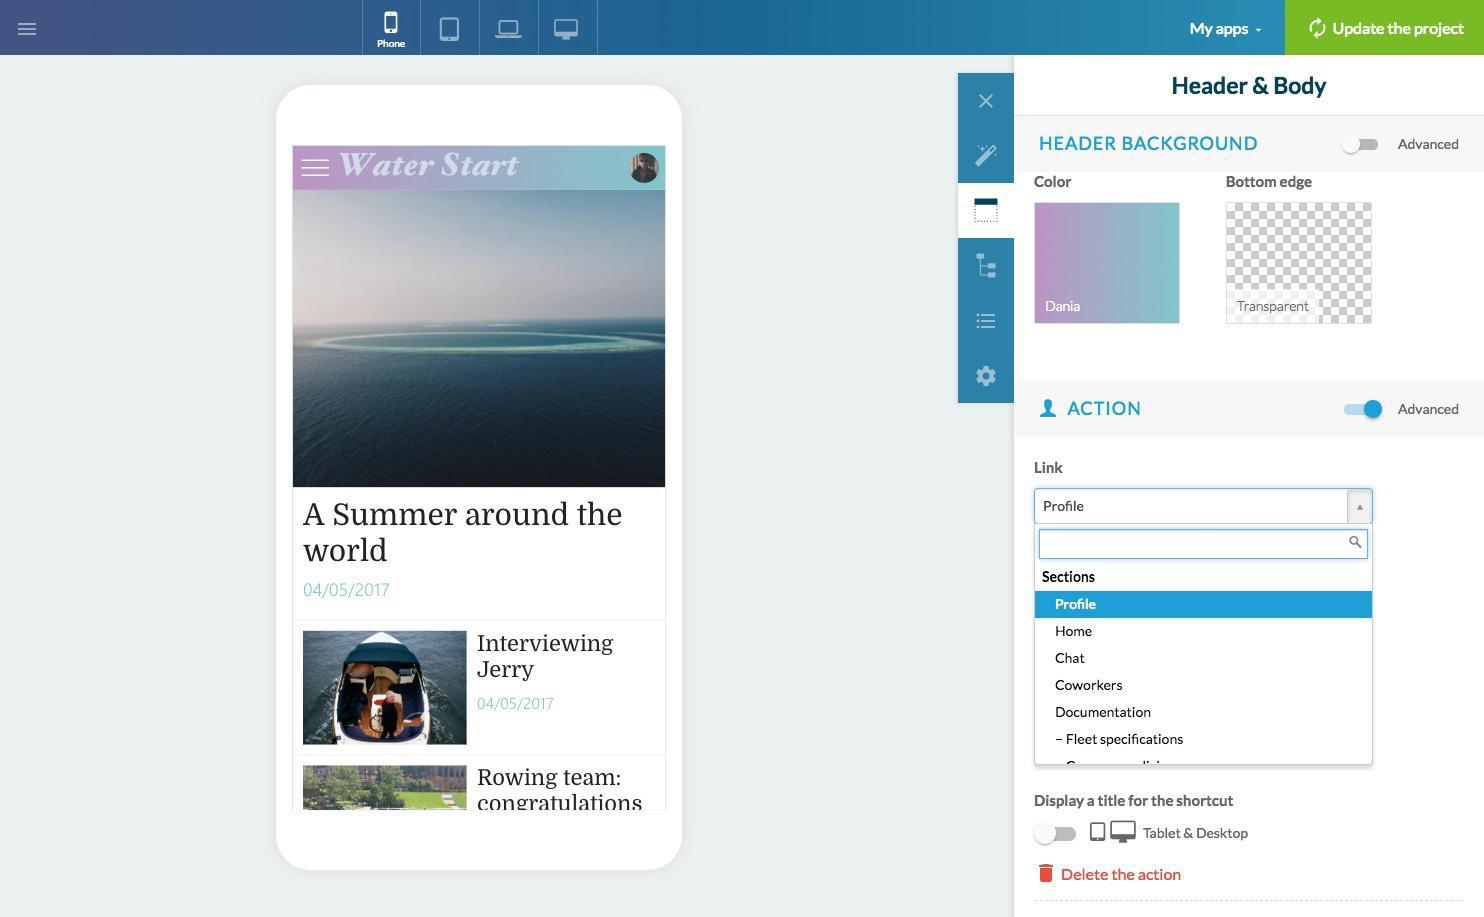Open the hamburger menu in top-left corner
The width and height of the screenshot is (1484, 917).
point(27,29)
